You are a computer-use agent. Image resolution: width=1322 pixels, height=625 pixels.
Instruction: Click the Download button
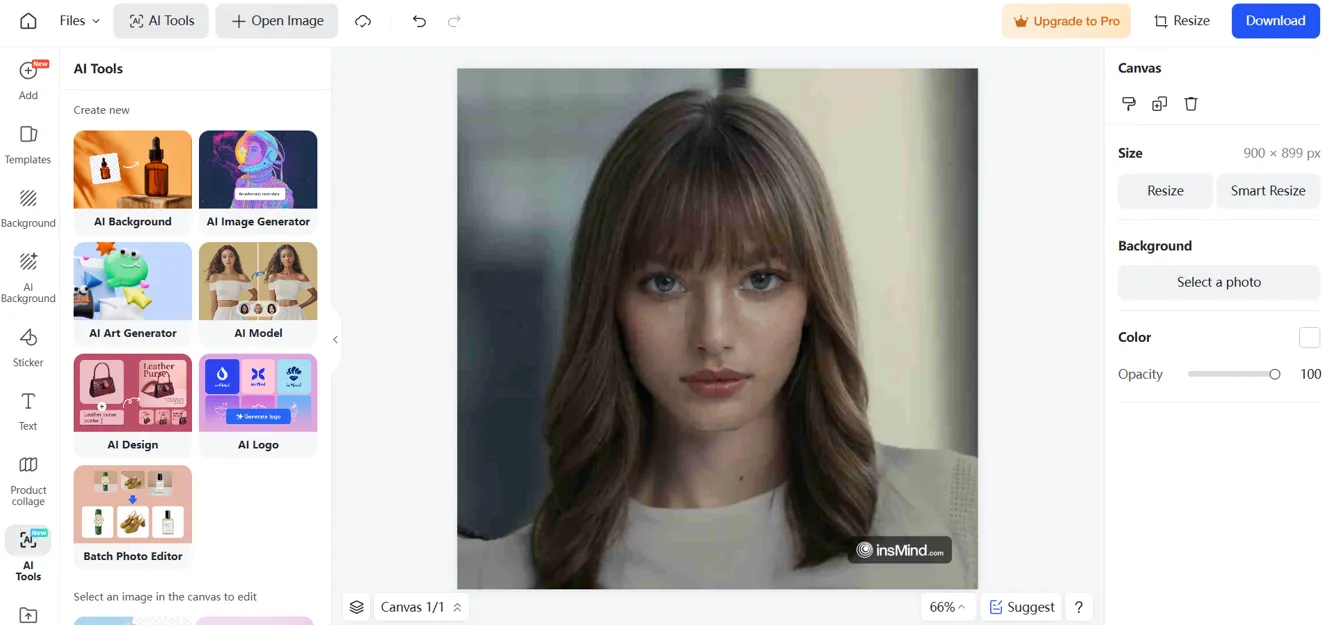point(1275,21)
